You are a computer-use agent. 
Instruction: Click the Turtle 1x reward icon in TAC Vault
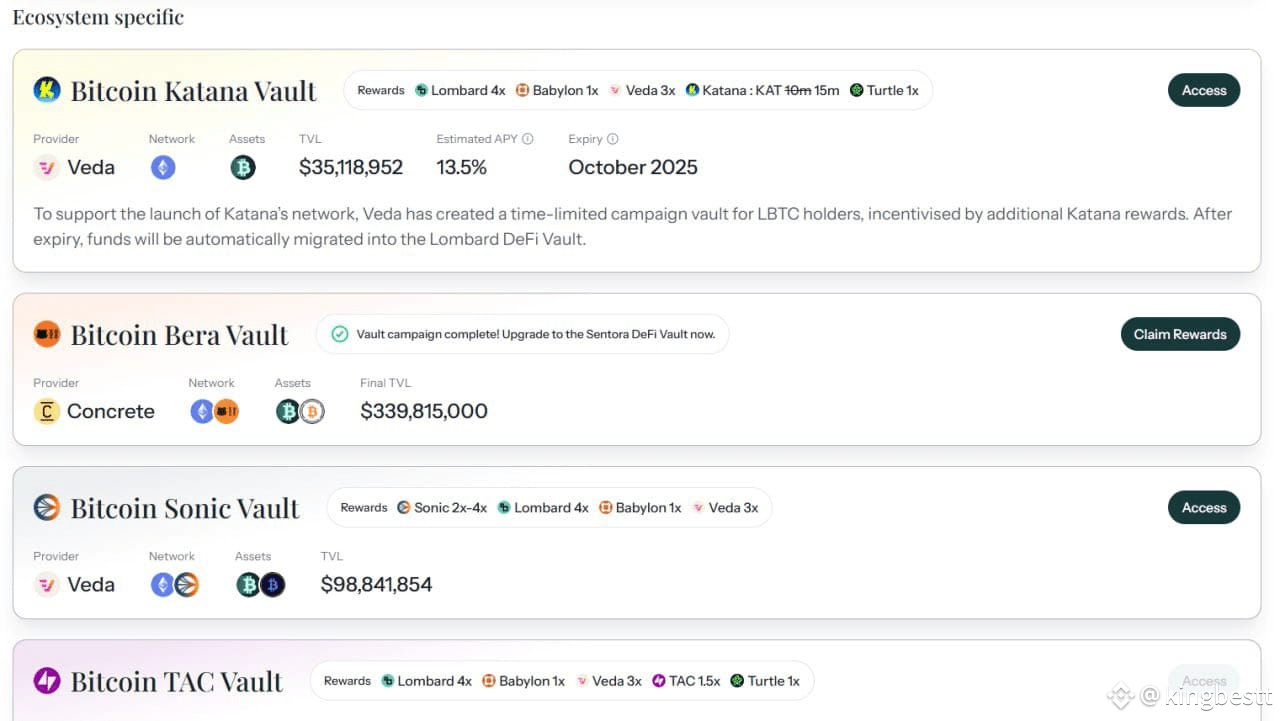tap(737, 681)
